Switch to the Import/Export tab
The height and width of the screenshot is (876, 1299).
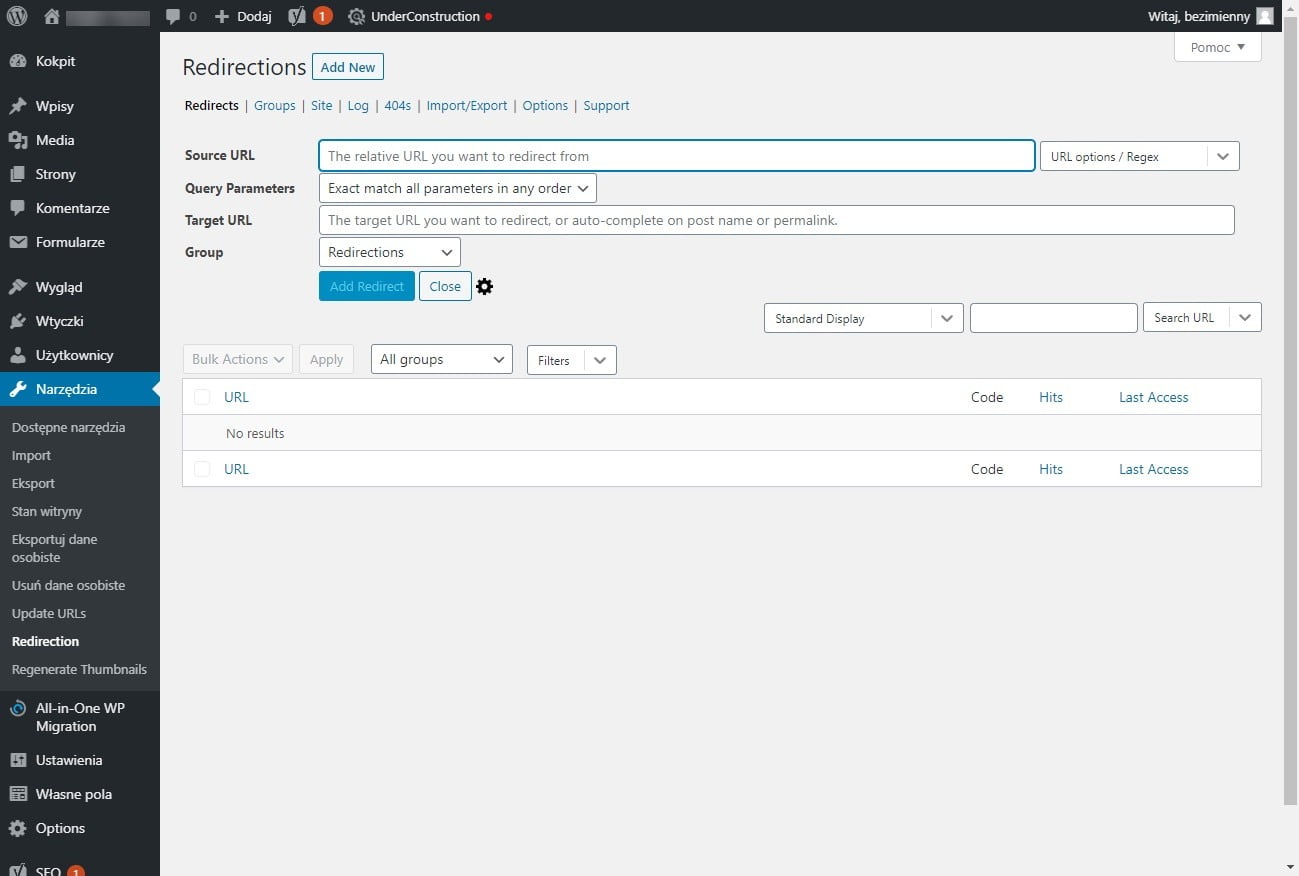click(x=467, y=105)
